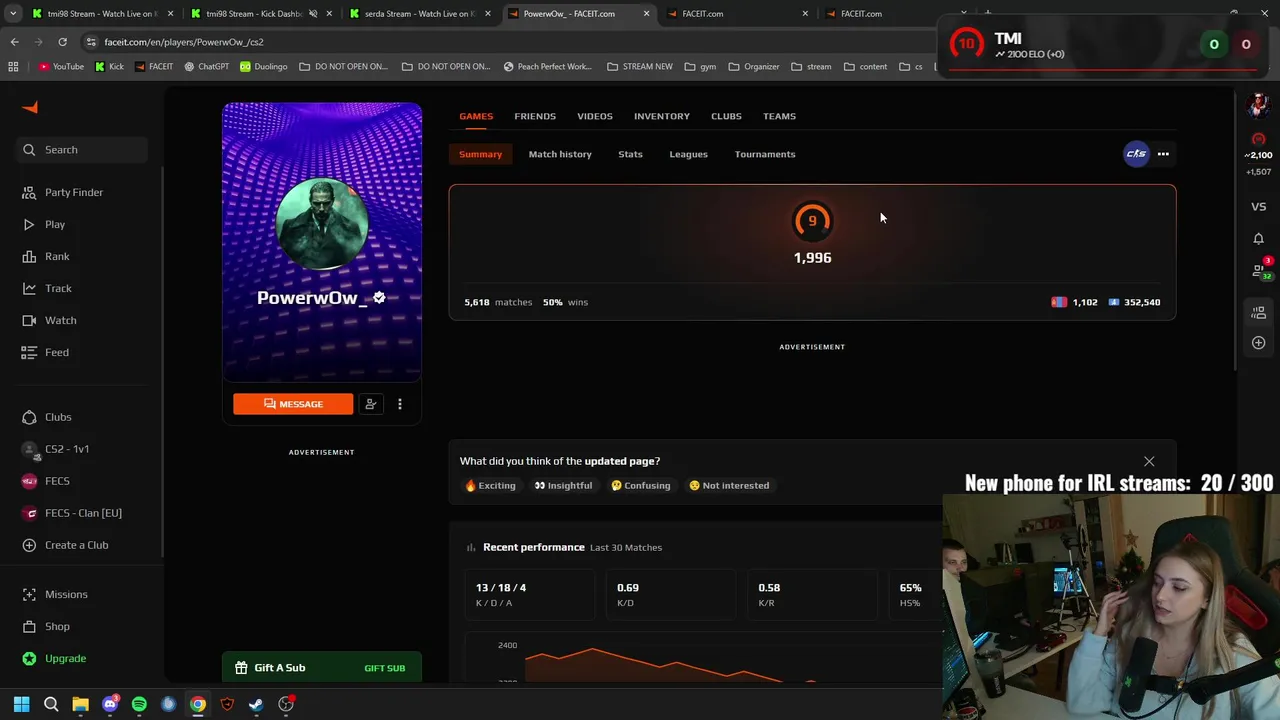Open Feed in the sidebar

[46, 352]
